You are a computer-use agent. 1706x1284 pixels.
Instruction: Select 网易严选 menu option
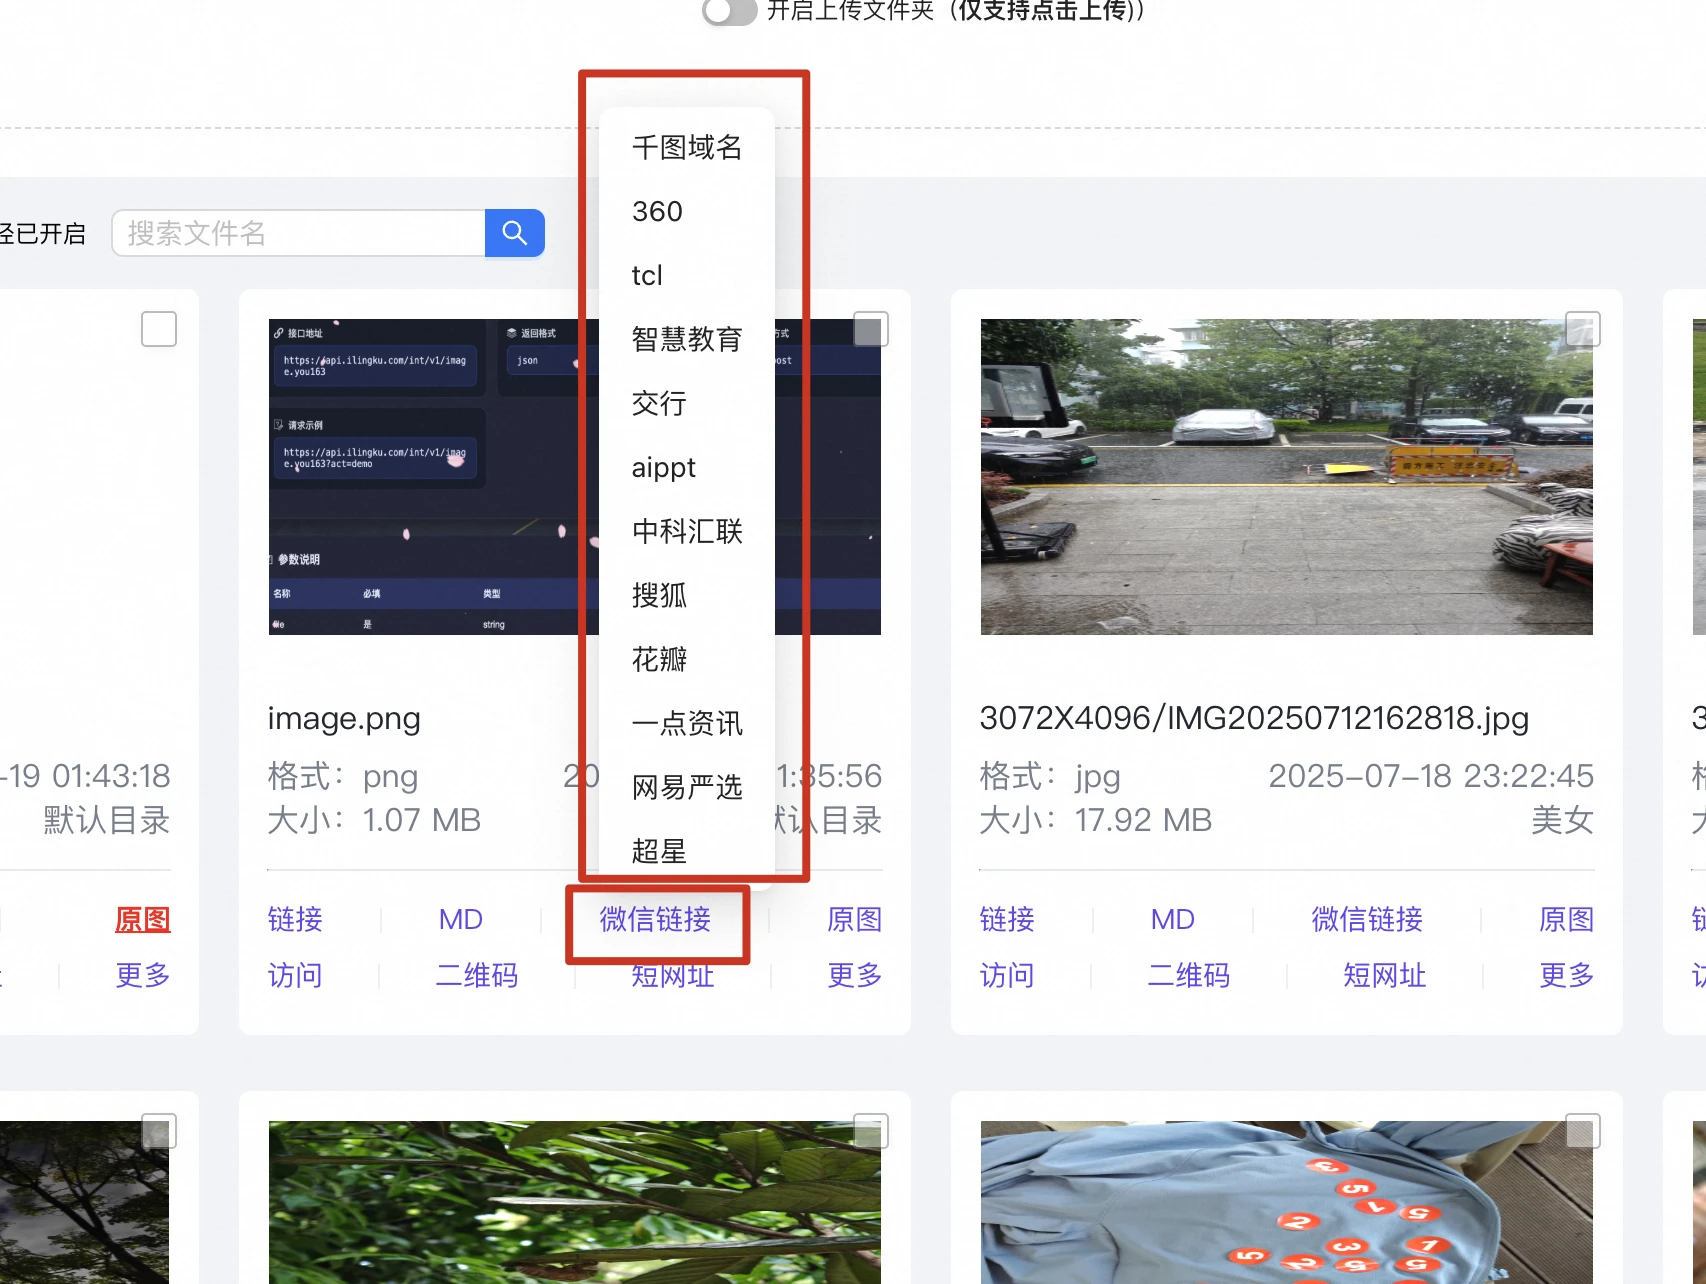(687, 787)
